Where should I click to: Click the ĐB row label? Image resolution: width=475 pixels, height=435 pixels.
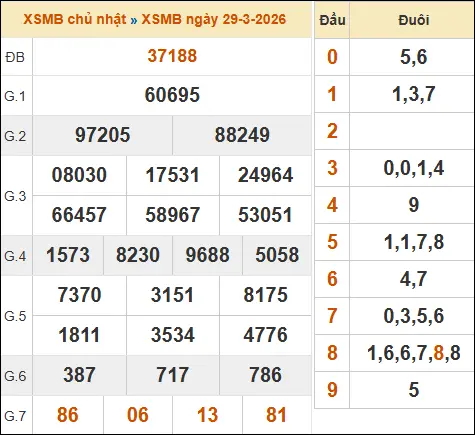pyautogui.click(x=15, y=57)
